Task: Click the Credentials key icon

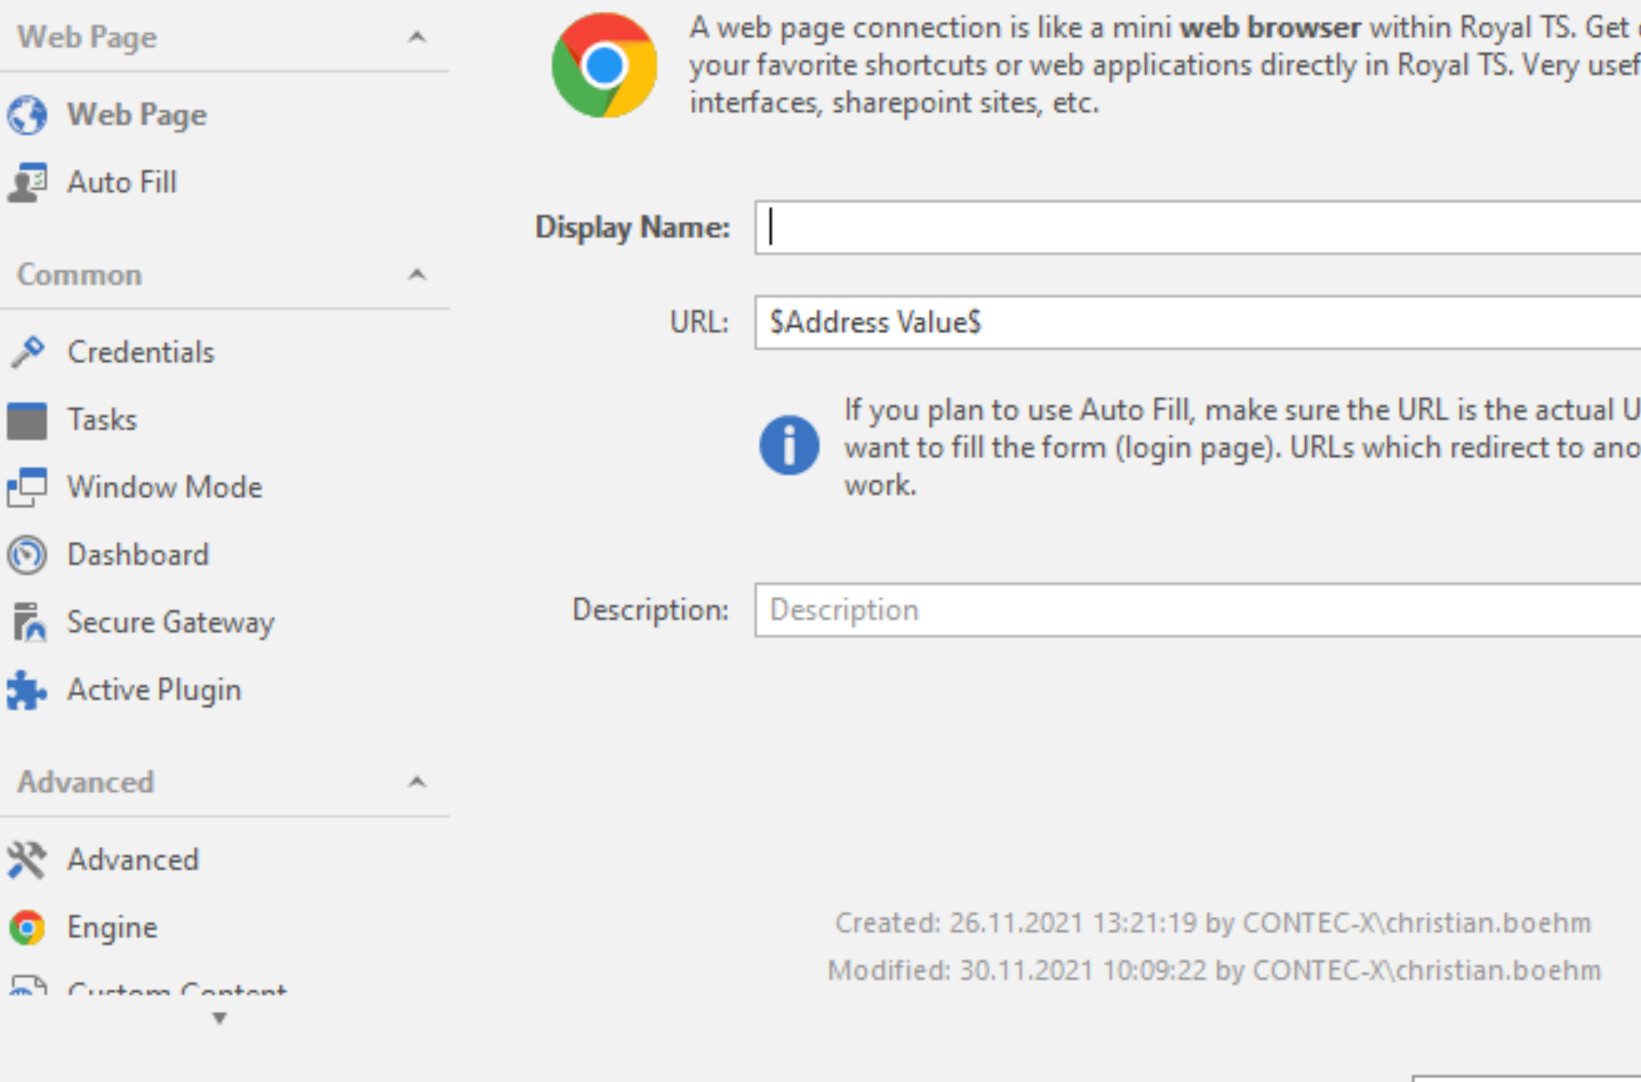Action: tap(27, 352)
